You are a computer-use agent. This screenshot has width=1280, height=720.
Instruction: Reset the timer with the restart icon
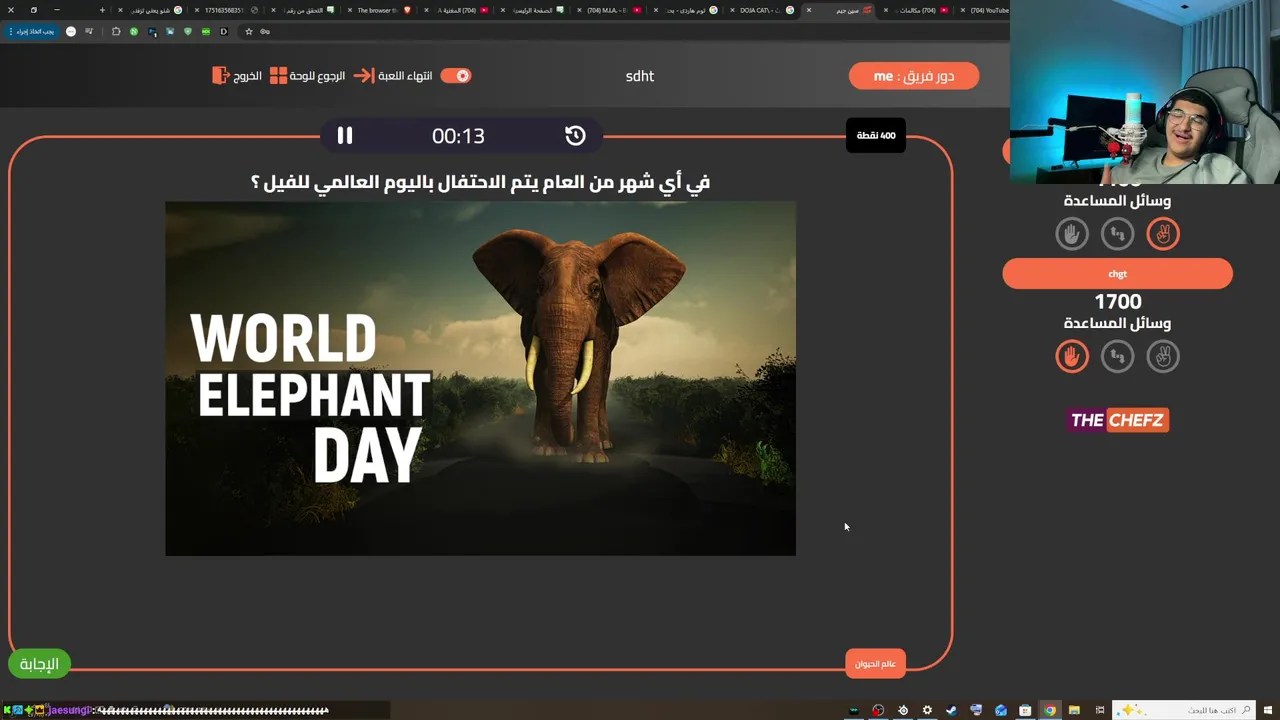tap(575, 135)
